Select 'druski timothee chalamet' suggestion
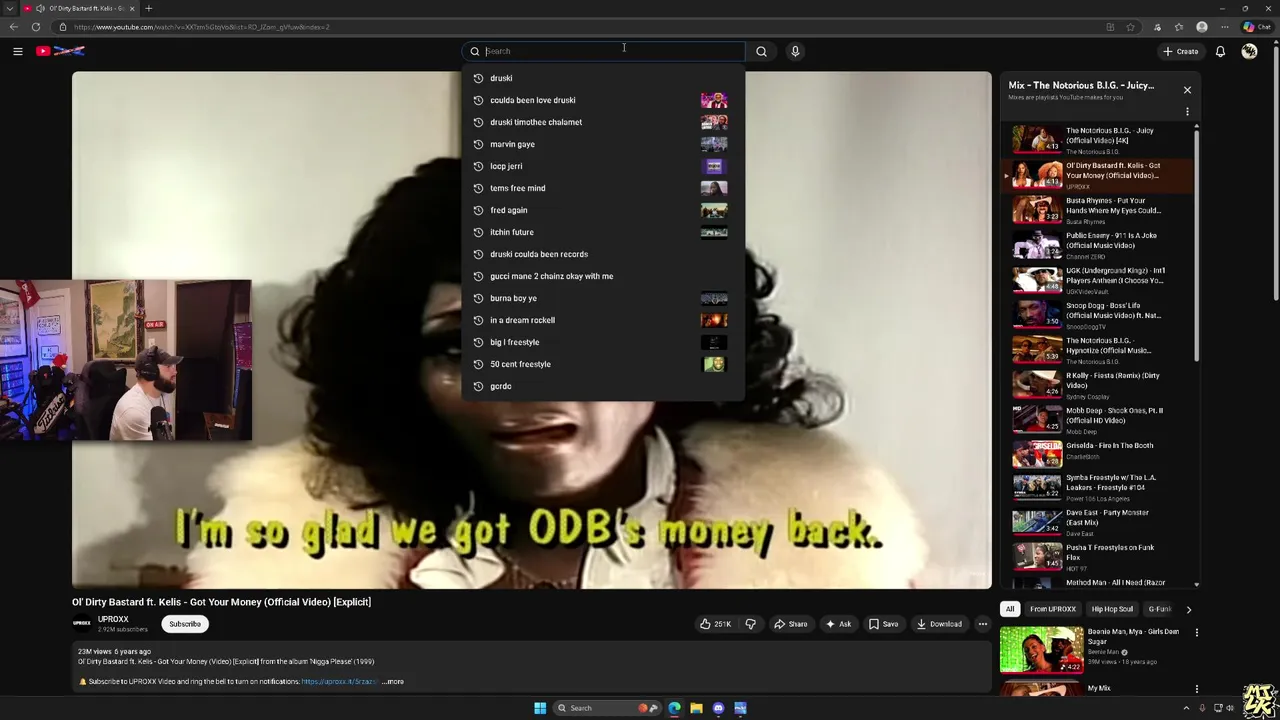This screenshot has width=1280, height=720. (603, 122)
